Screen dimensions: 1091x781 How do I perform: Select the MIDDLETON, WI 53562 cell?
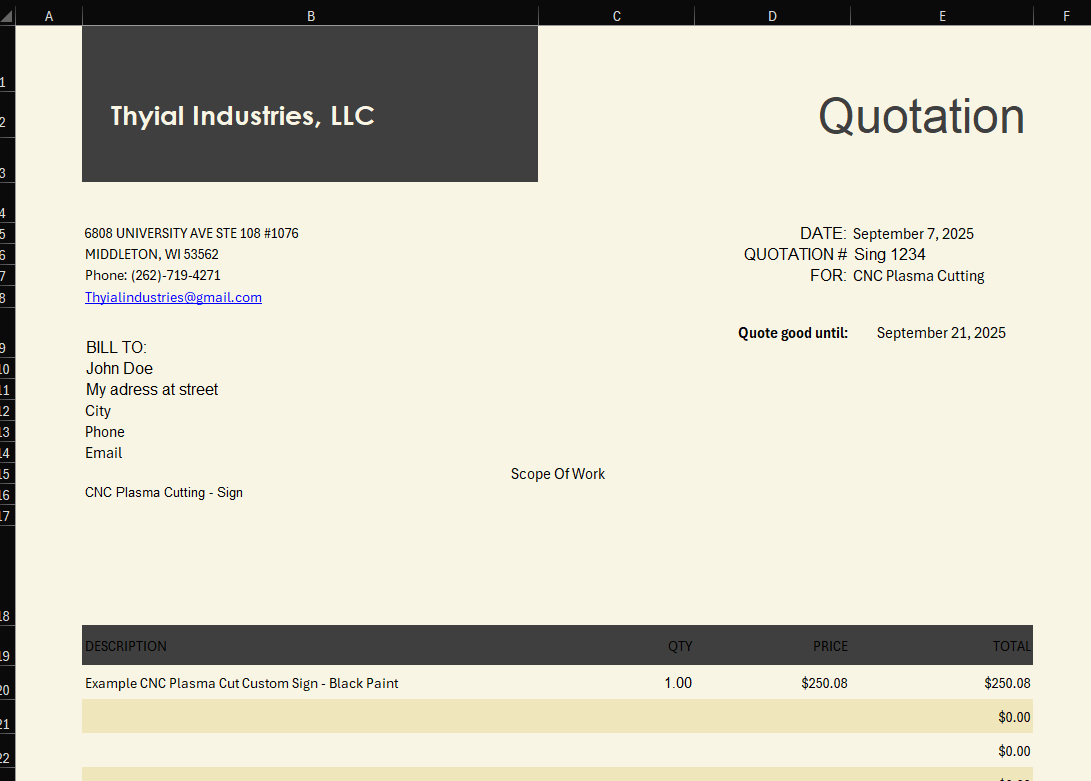click(x=152, y=254)
